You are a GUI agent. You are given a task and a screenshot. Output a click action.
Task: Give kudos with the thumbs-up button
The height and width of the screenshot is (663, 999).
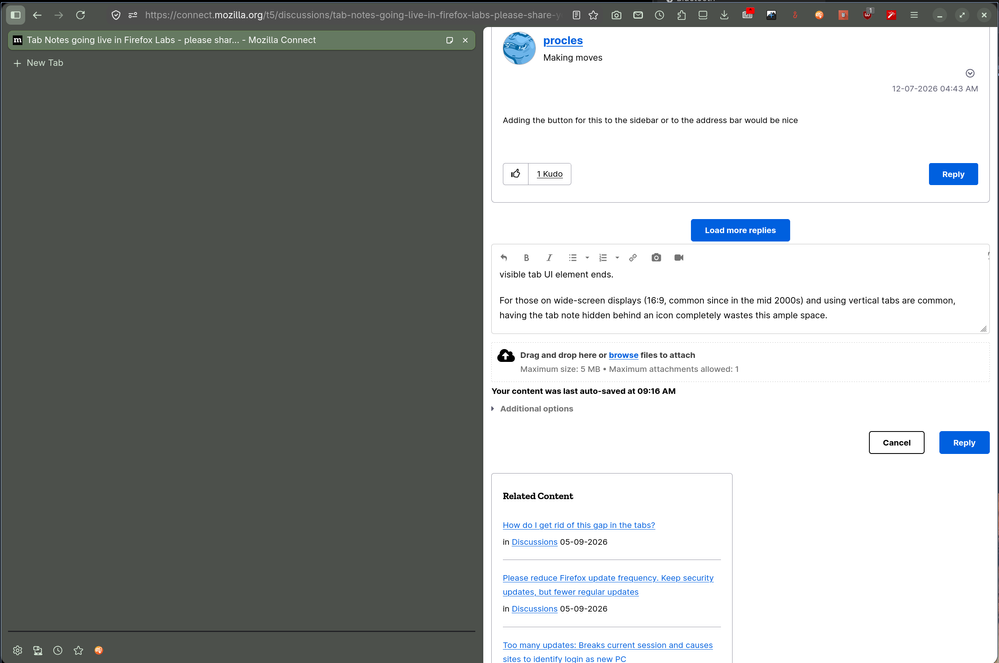(515, 174)
